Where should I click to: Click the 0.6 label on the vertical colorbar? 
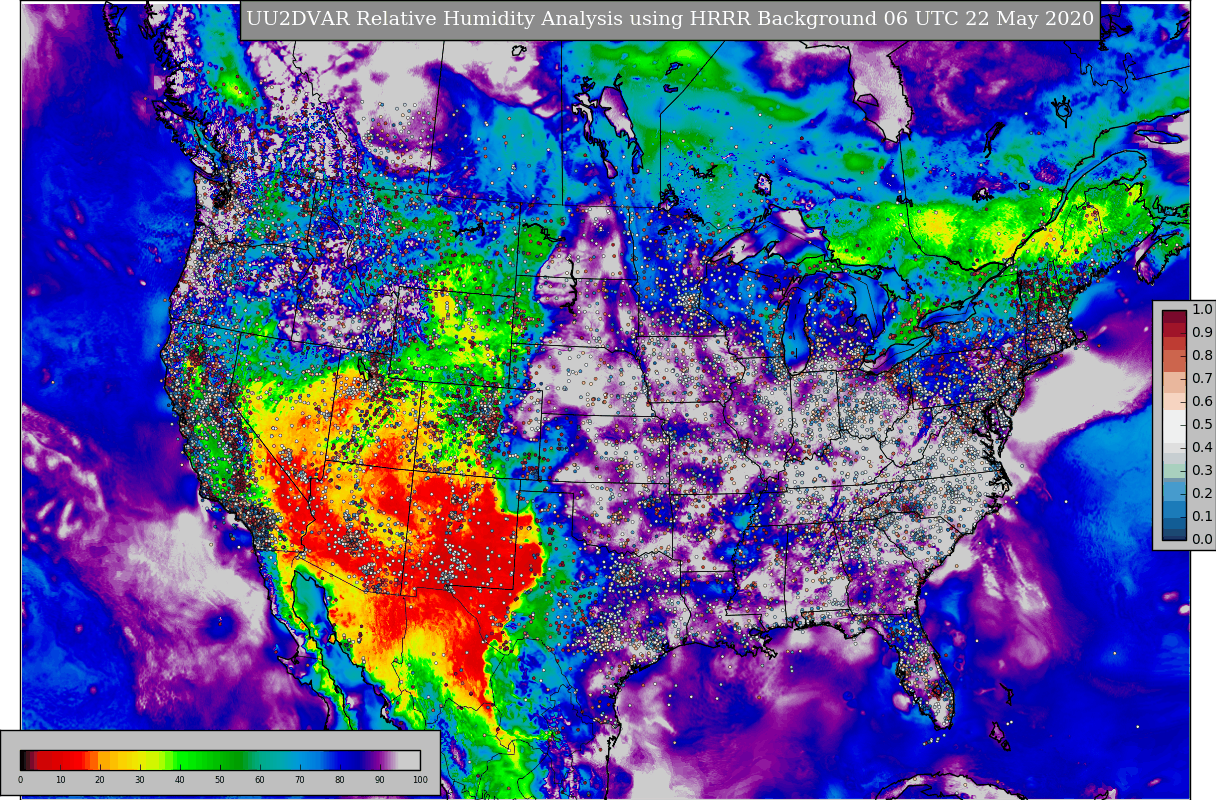click(x=1202, y=402)
